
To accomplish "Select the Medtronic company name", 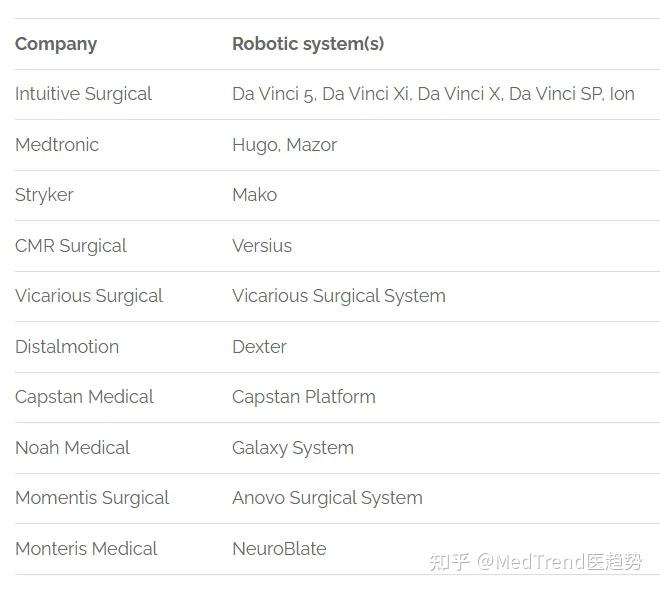I will (57, 145).
